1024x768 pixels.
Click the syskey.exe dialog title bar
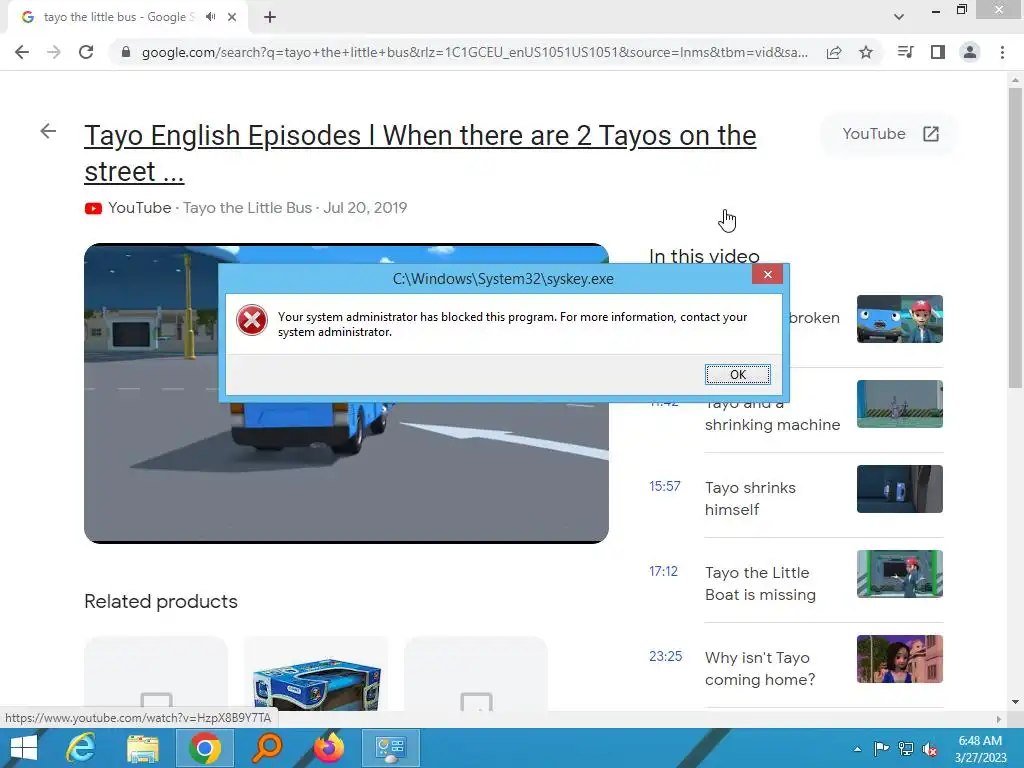coord(503,279)
